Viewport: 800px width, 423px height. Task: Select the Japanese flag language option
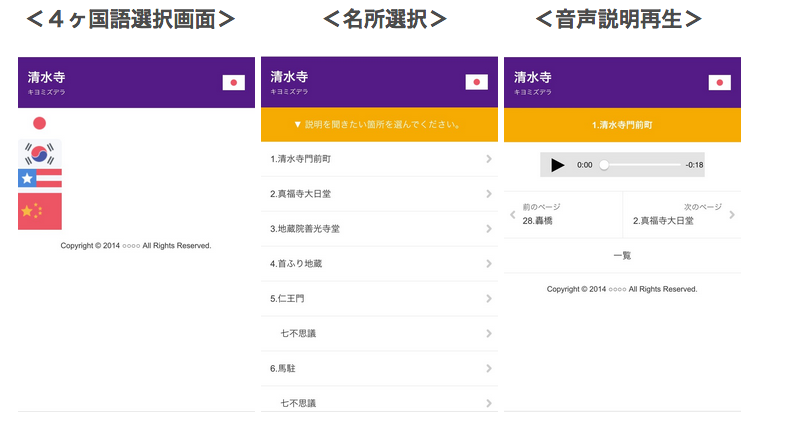click(40, 123)
